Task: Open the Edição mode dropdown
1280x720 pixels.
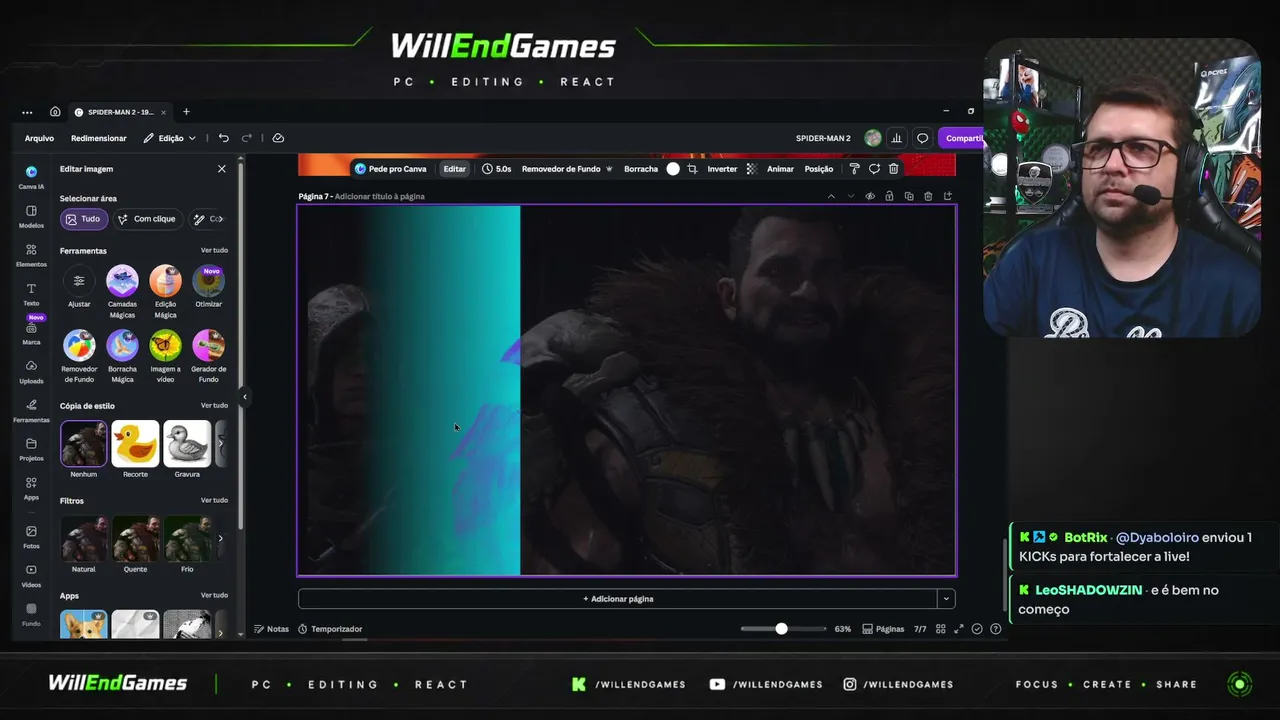Action: (169, 138)
